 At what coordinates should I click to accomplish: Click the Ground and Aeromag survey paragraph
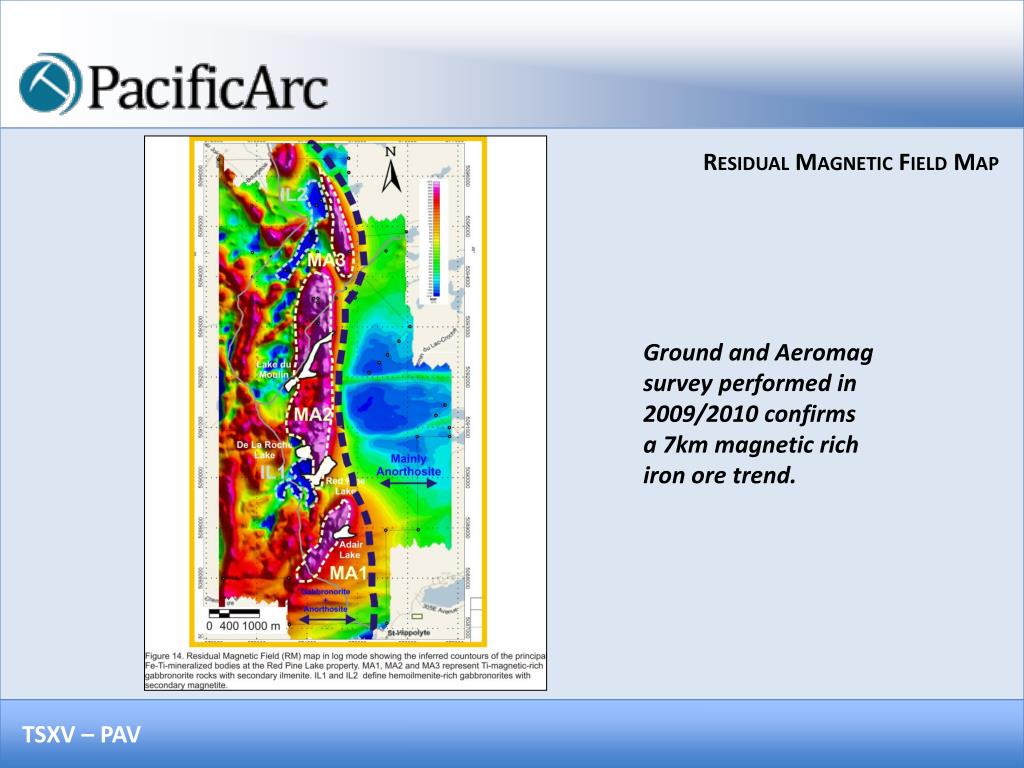(758, 414)
